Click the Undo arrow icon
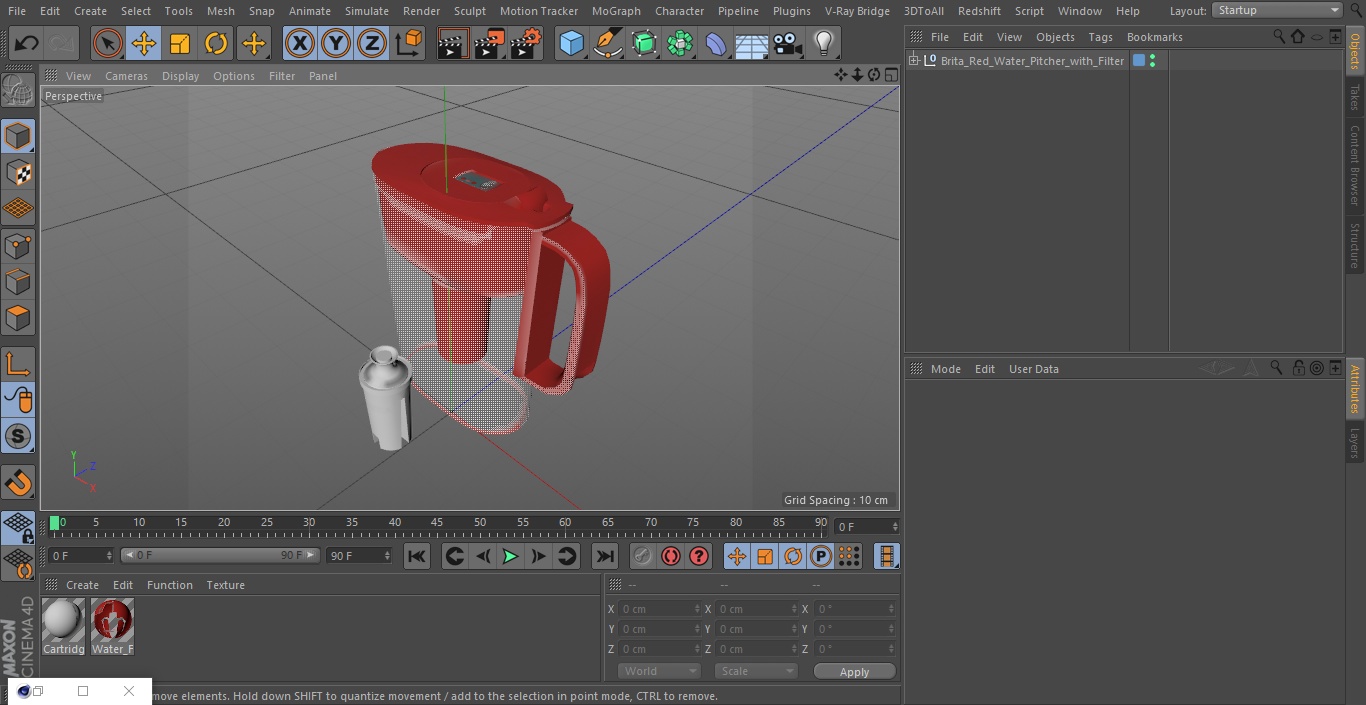Viewport: 1366px width, 705px height. [27, 43]
